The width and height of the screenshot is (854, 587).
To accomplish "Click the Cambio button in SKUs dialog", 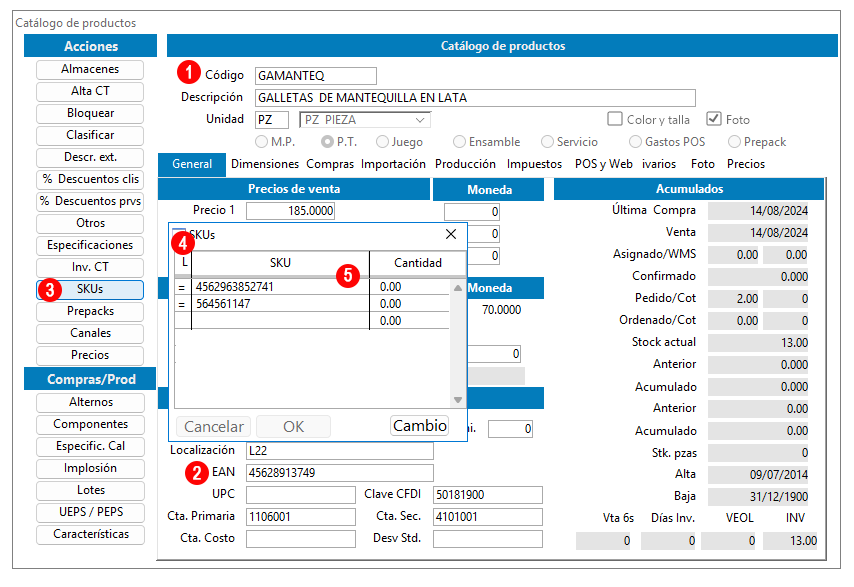I will (x=419, y=425).
